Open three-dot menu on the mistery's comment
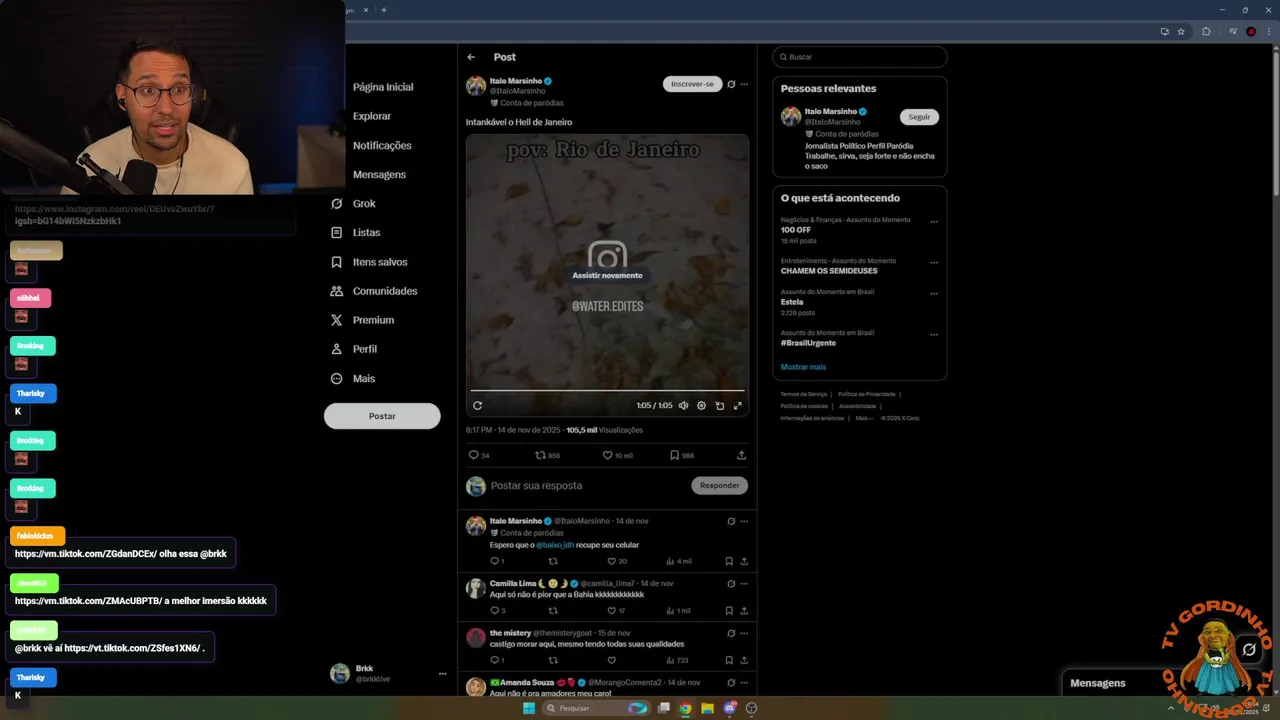 point(744,633)
